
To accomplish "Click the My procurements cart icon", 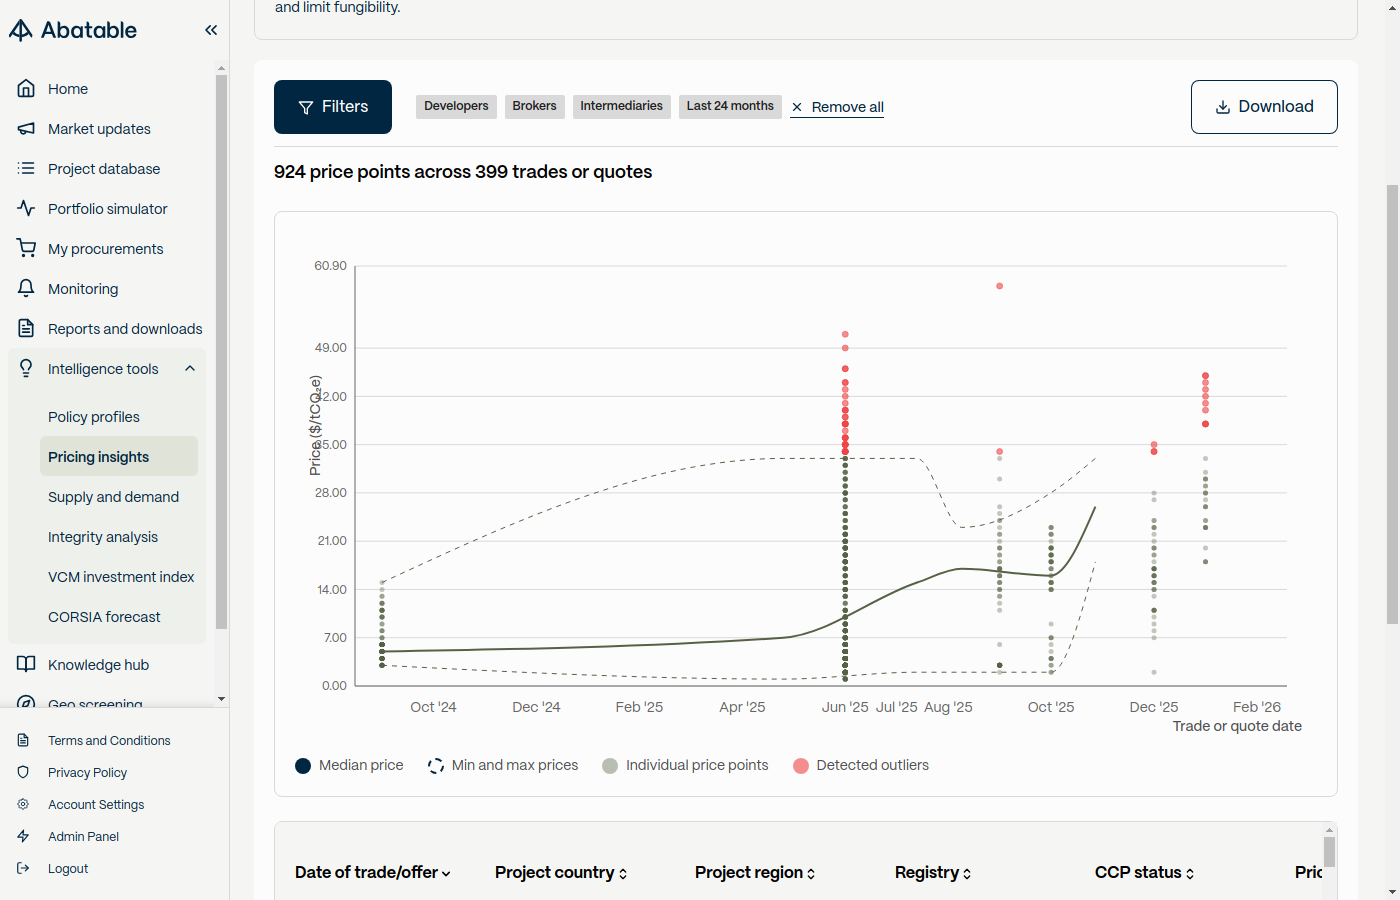I will click(x=27, y=249).
